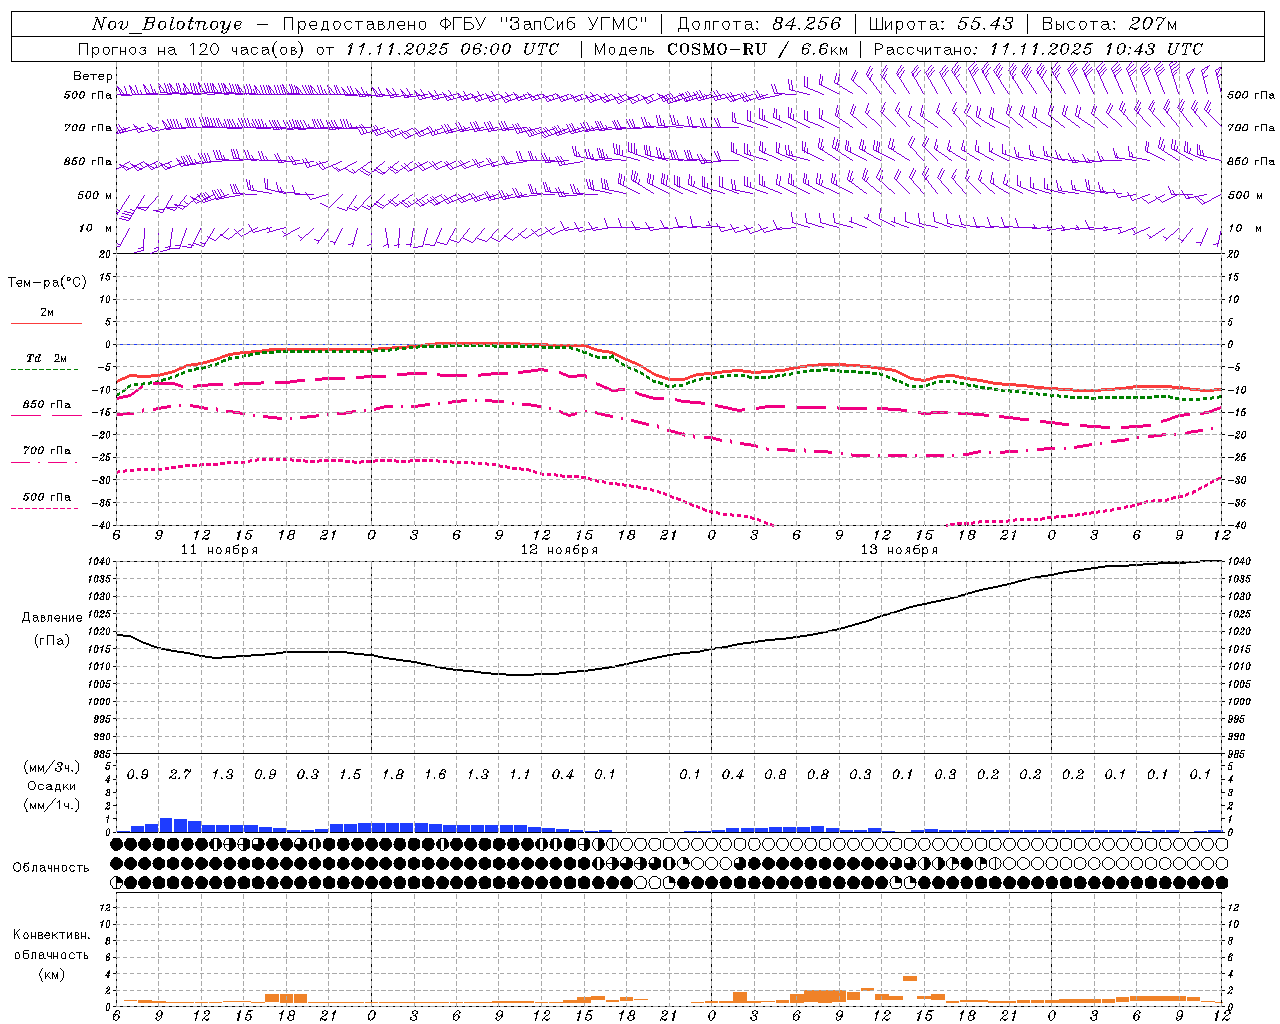Click the "700 гПа" temperature legend entry

(x=47, y=450)
